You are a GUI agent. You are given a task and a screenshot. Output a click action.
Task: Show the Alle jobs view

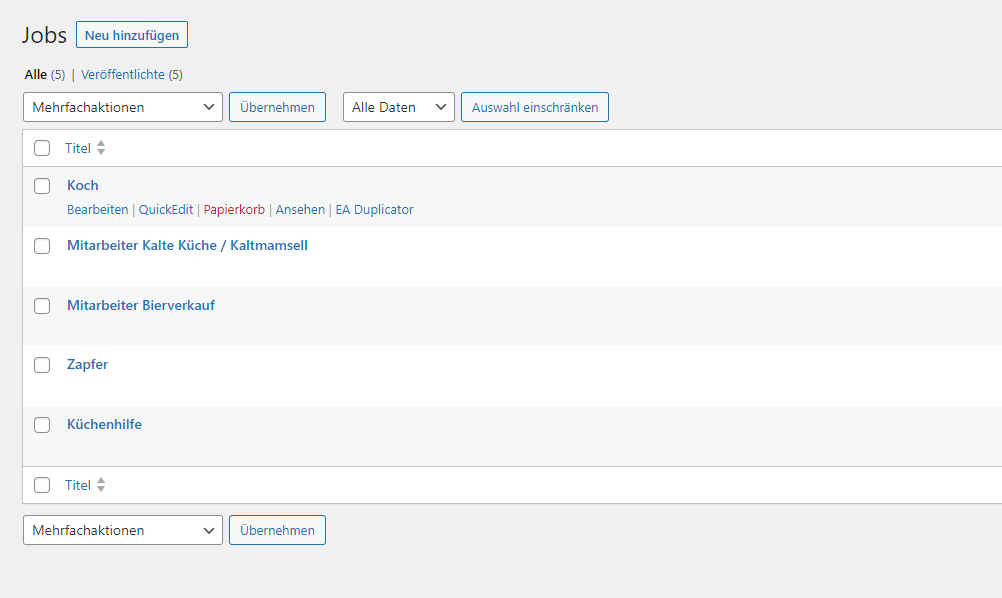[36, 75]
